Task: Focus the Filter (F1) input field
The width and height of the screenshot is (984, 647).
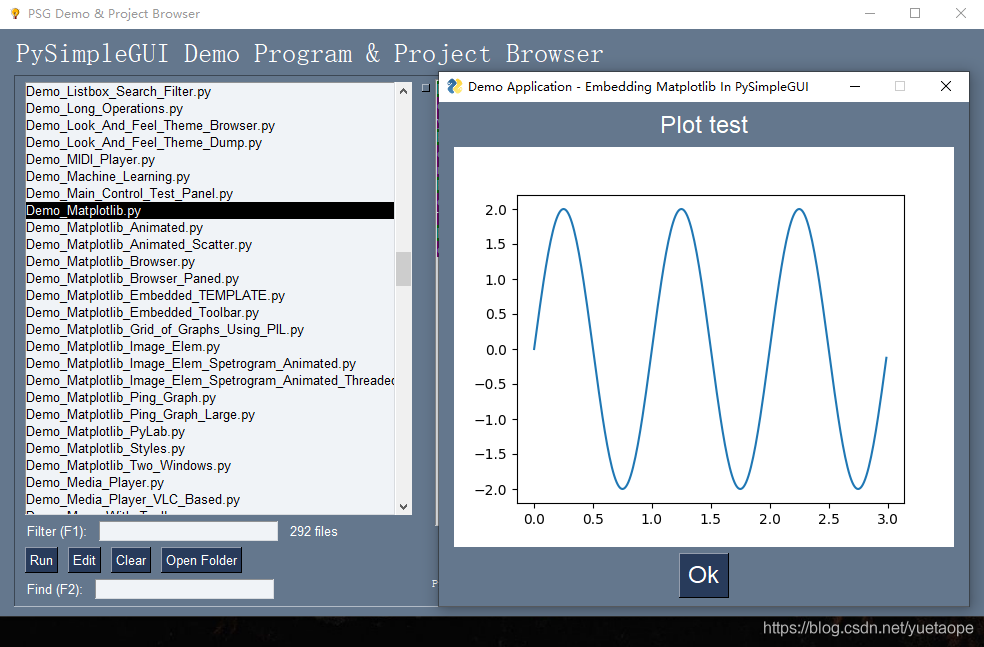Action: 188,532
